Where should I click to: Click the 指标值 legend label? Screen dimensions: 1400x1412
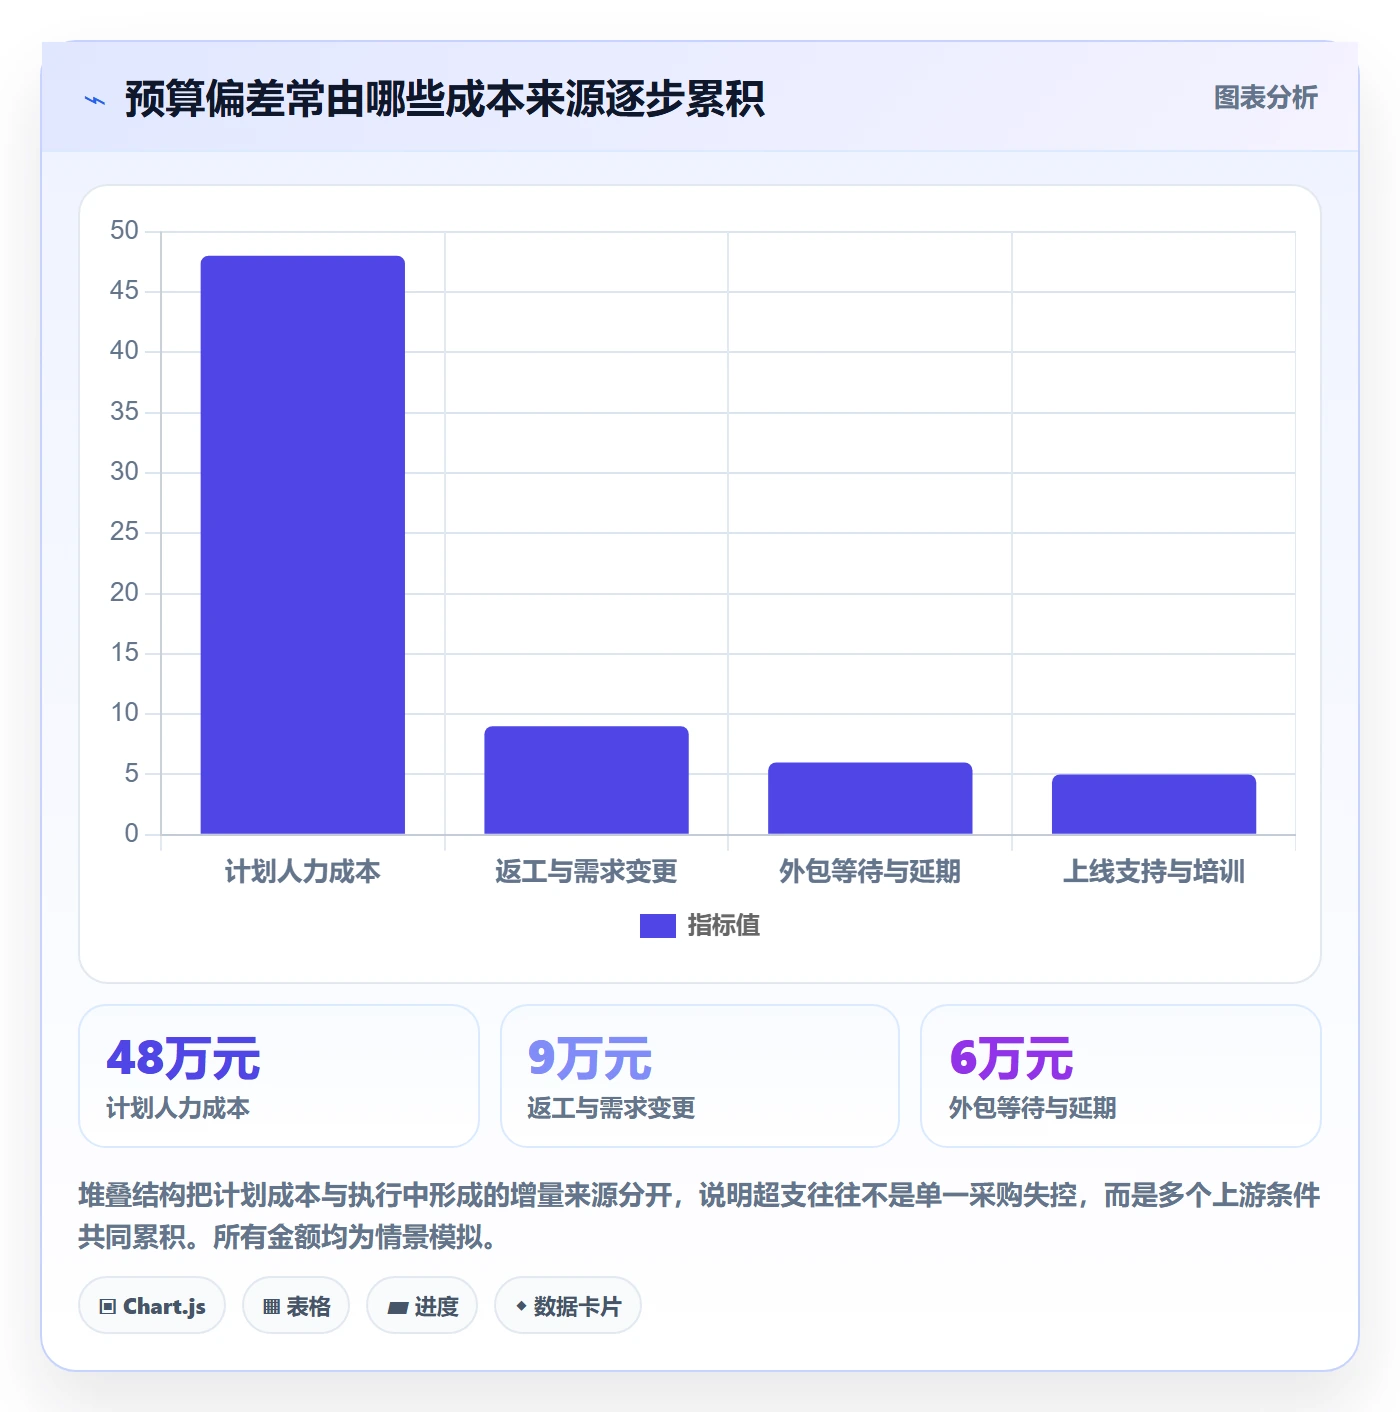[723, 926]
